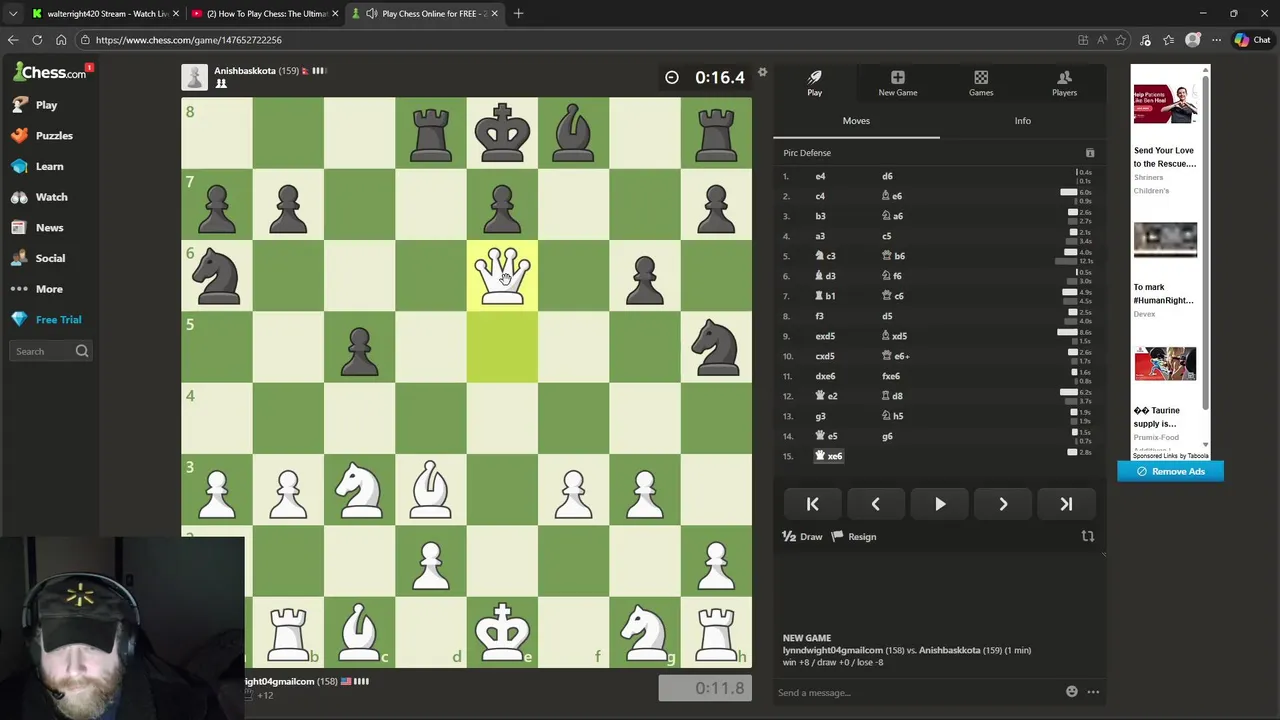Click the Remove Ads button
Image resolution: width=1280 pixels, height=720 pixels.
point(1170,471)
